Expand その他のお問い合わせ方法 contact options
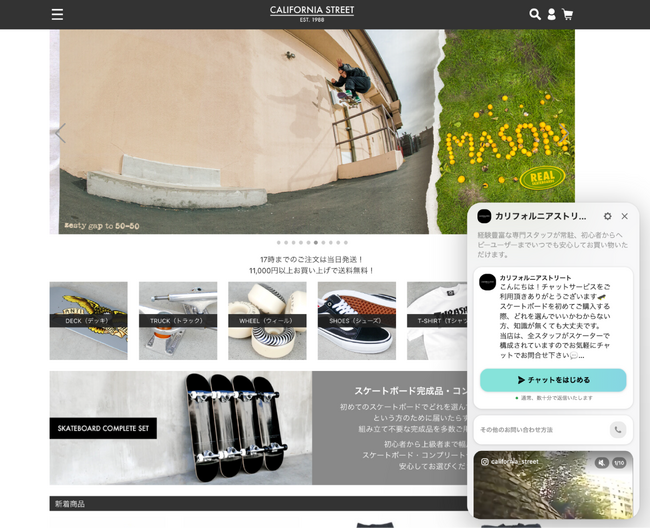The height and width of the screenshot is (529, 650). tap(540, 430)
